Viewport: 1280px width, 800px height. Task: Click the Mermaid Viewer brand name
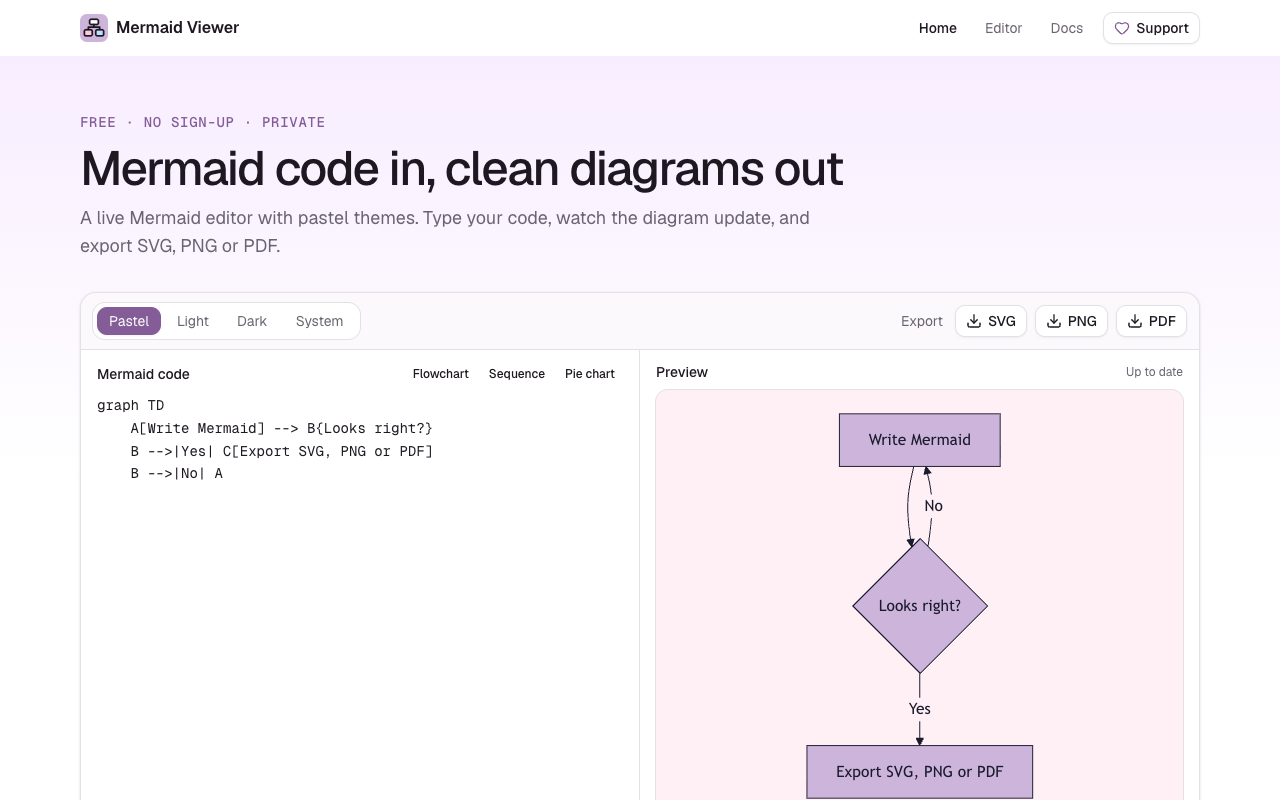point(178,28)
